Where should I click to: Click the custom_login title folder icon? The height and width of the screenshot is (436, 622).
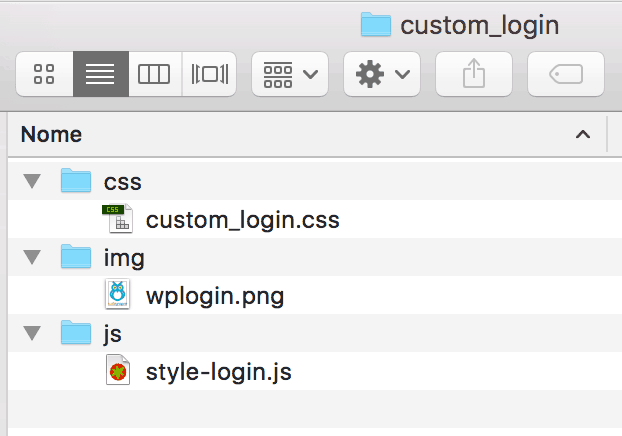376,24
